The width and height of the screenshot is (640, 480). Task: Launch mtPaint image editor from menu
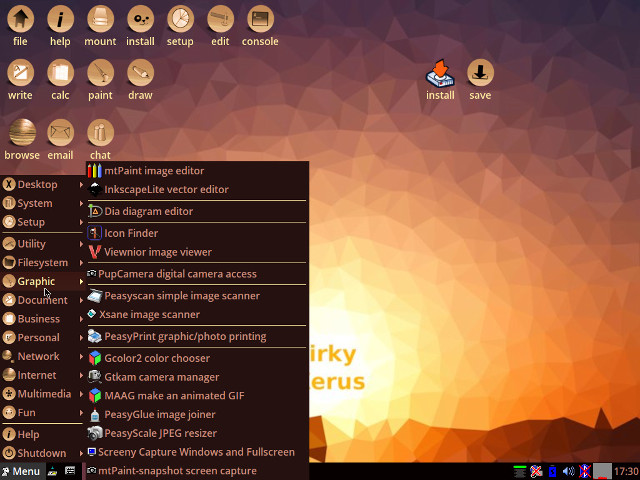click(197, 171)
